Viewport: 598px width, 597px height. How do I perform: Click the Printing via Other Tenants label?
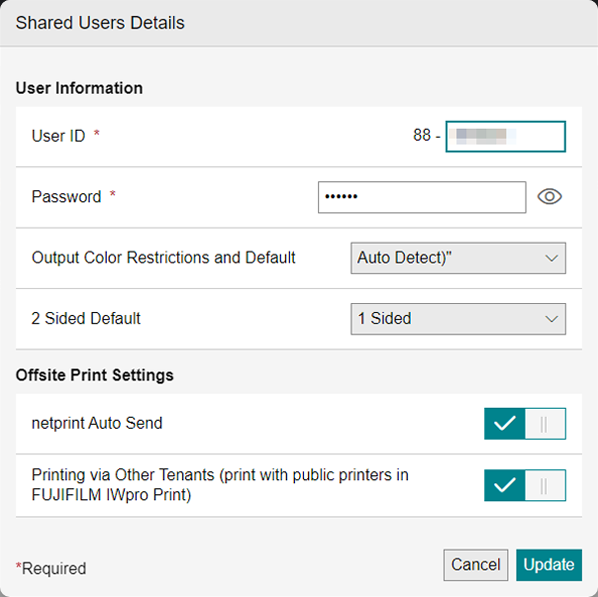tap(220, 485)
